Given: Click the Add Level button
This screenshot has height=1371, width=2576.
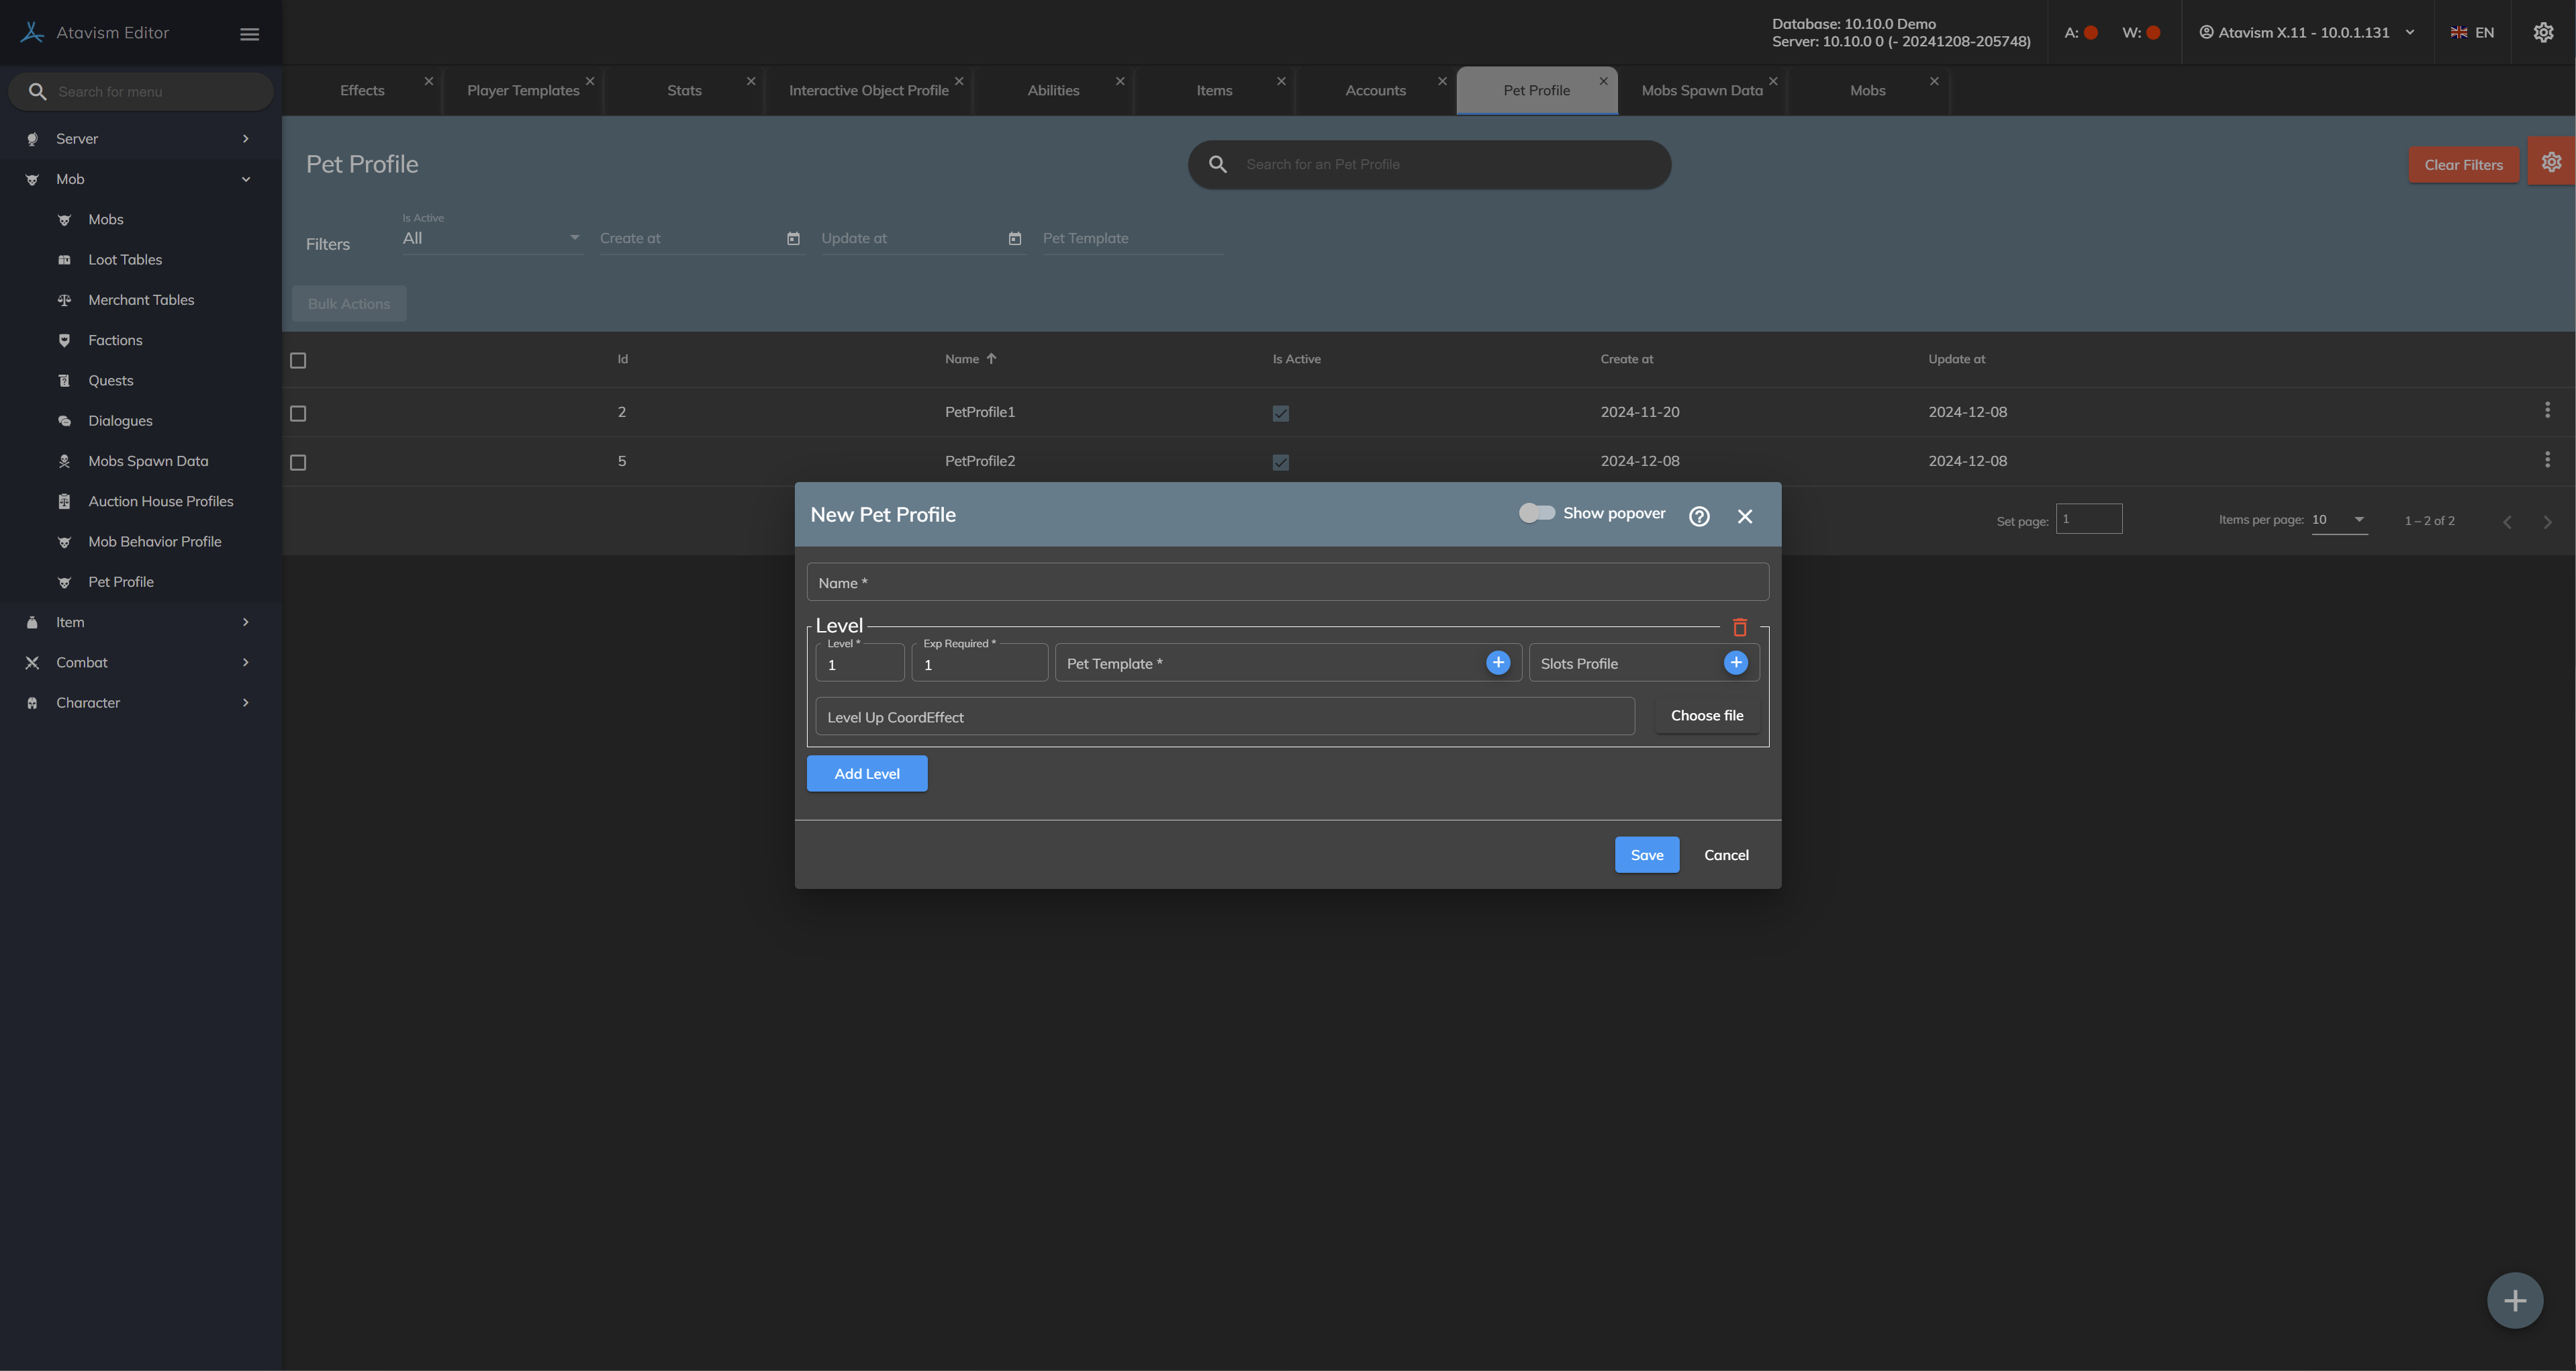Looking at the screenshot, I should [x=866, y=773].
